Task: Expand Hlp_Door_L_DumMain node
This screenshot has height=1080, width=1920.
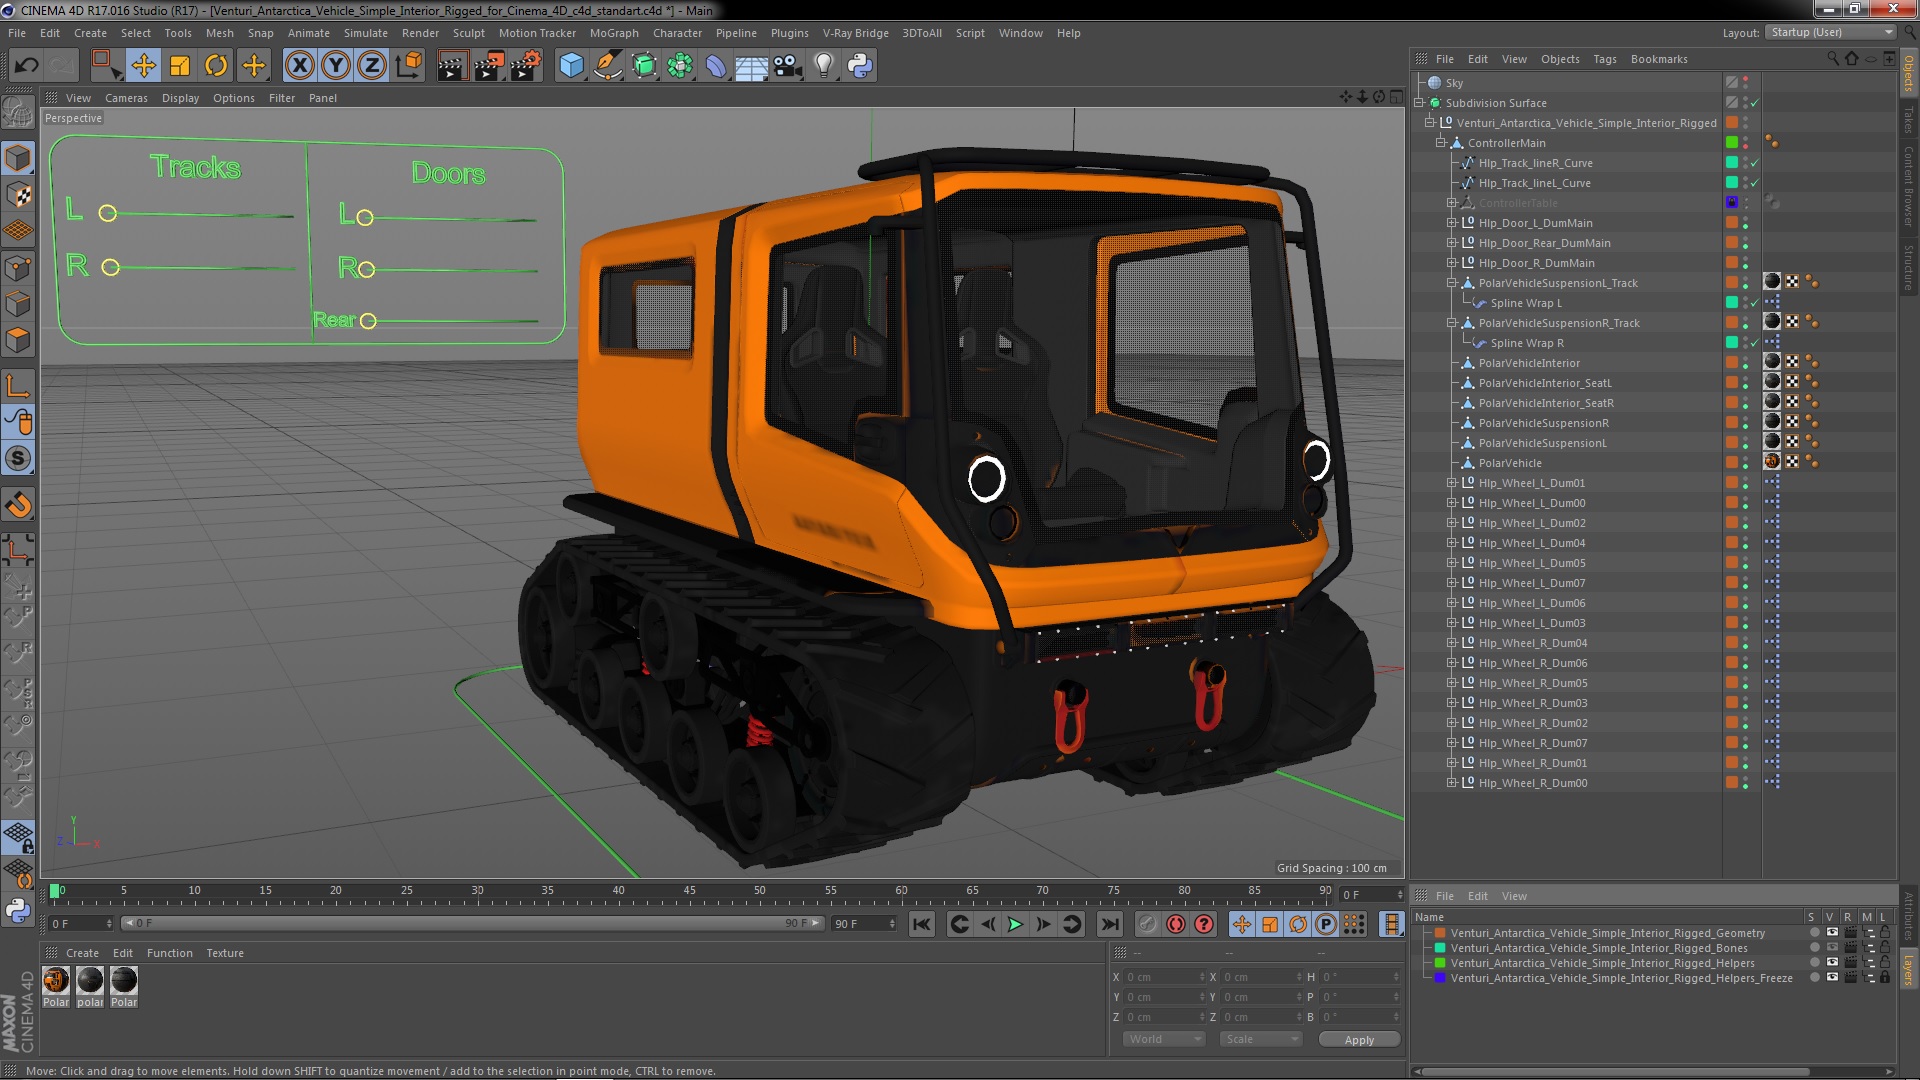Action: tap(1451, 223)
